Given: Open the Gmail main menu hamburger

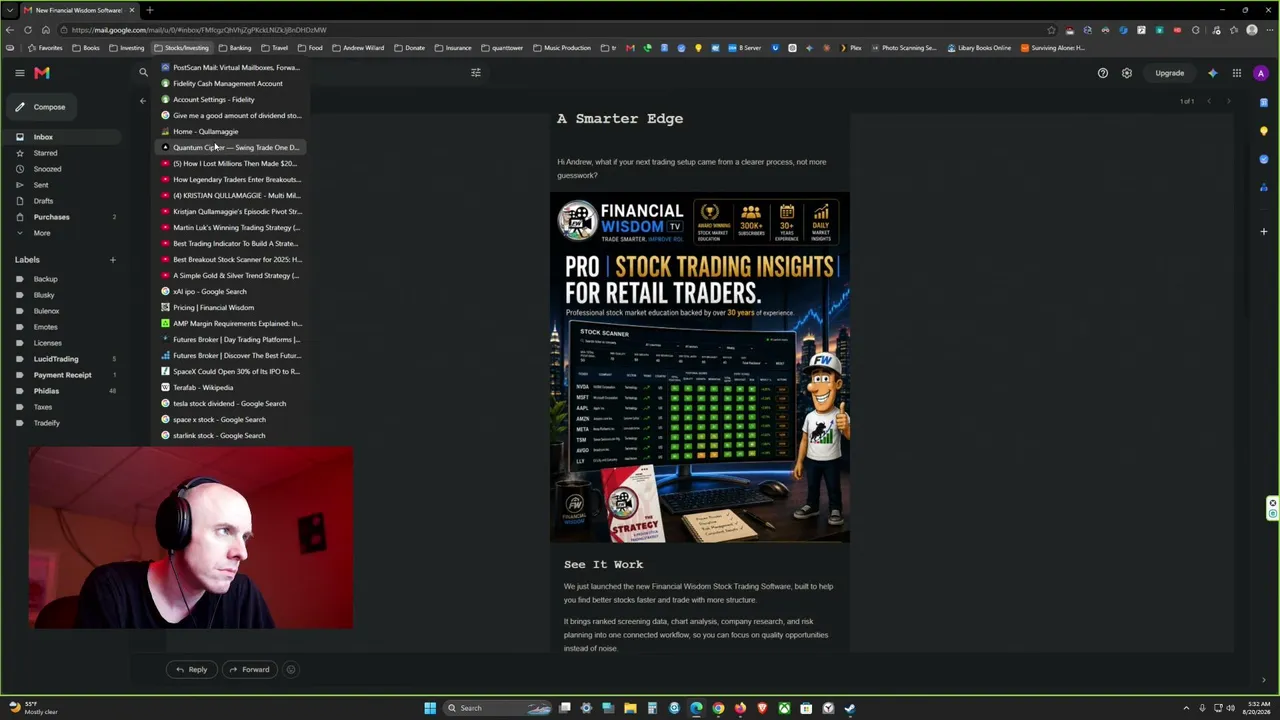Looking at the screenshot, I should click(x=19, y=73).
